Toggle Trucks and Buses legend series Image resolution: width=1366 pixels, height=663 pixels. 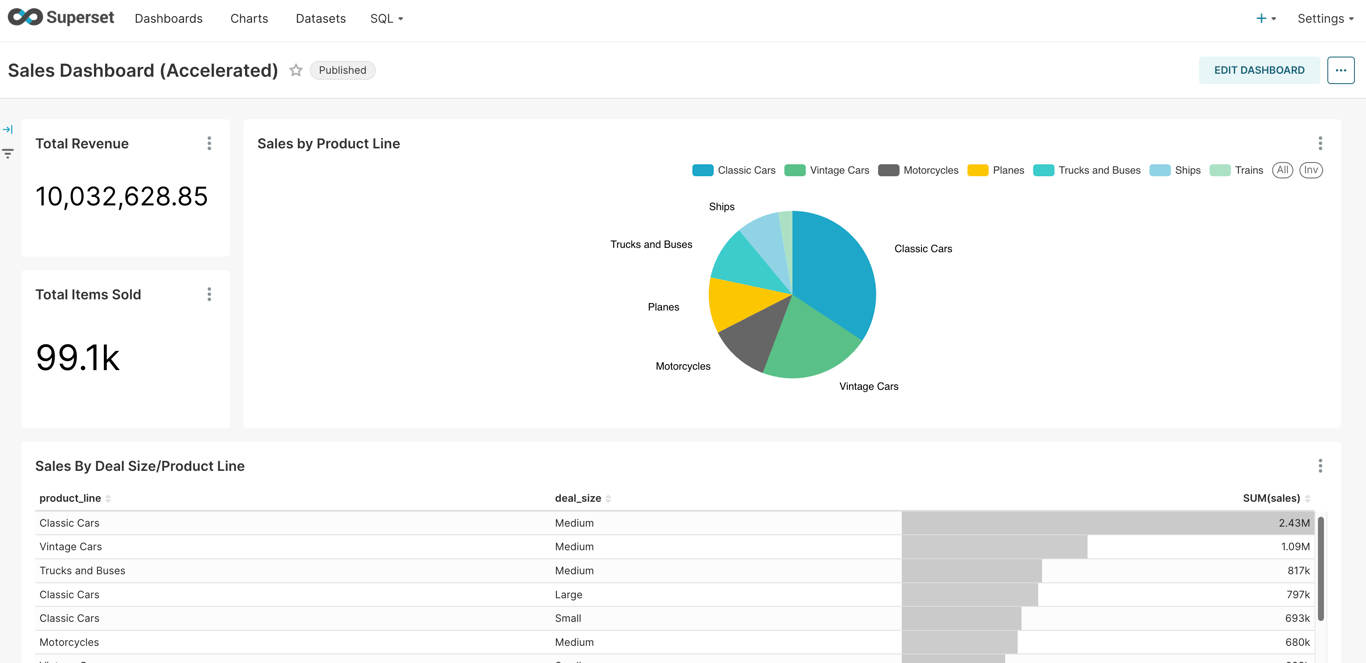(x=1087, y=170)
